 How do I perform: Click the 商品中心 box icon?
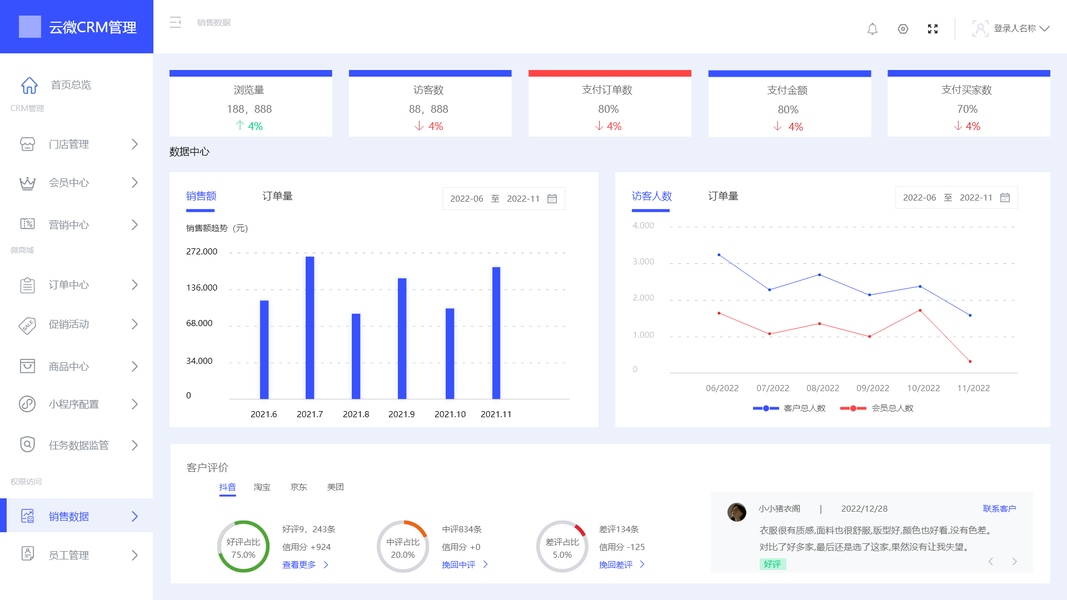point(27,366)
